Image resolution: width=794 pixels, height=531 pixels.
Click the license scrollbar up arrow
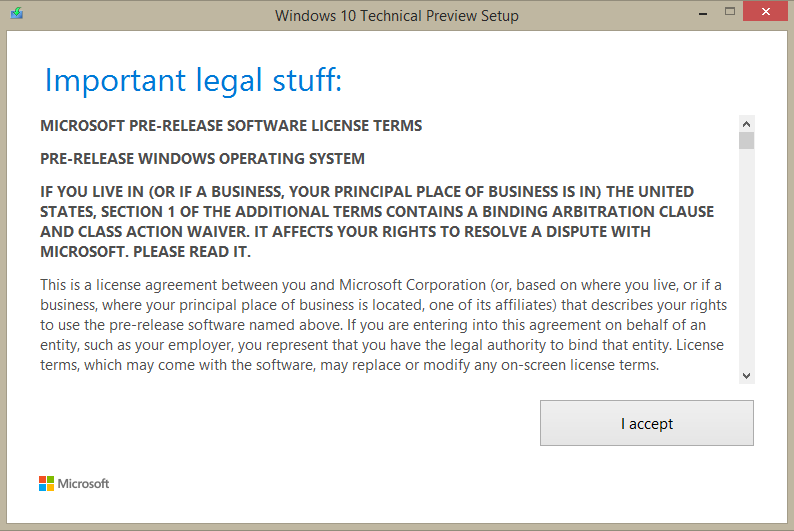(746, 124)
